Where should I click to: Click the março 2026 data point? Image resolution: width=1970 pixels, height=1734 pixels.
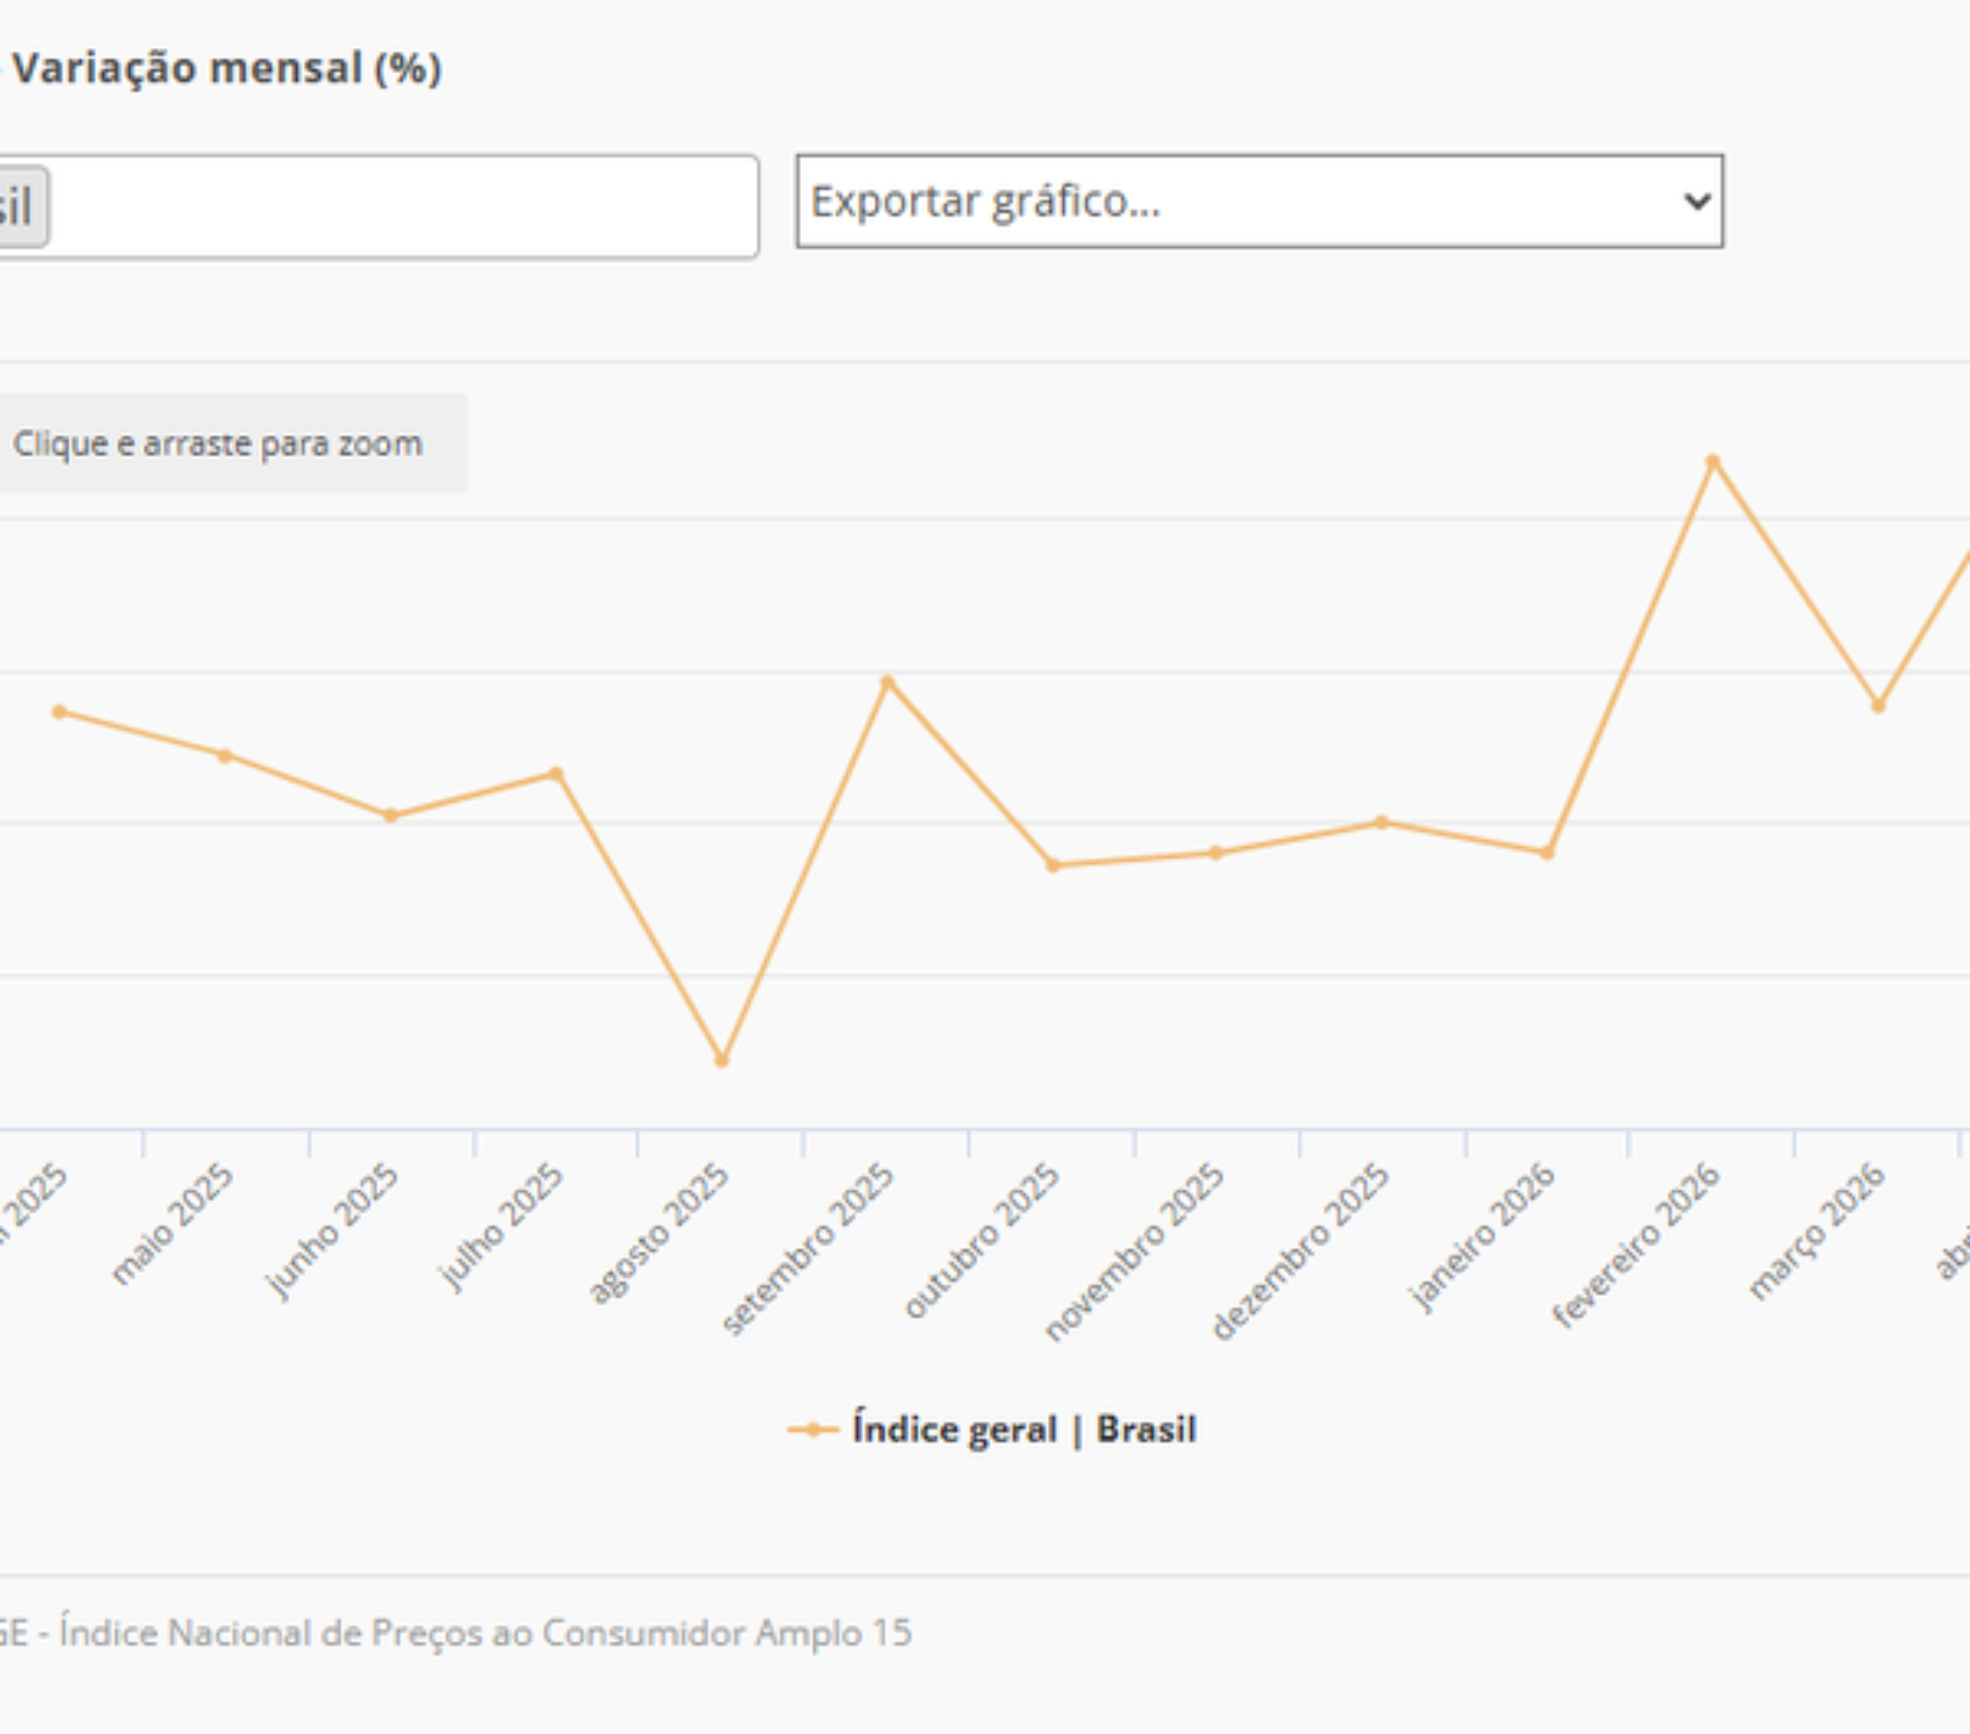(1878, 706)
